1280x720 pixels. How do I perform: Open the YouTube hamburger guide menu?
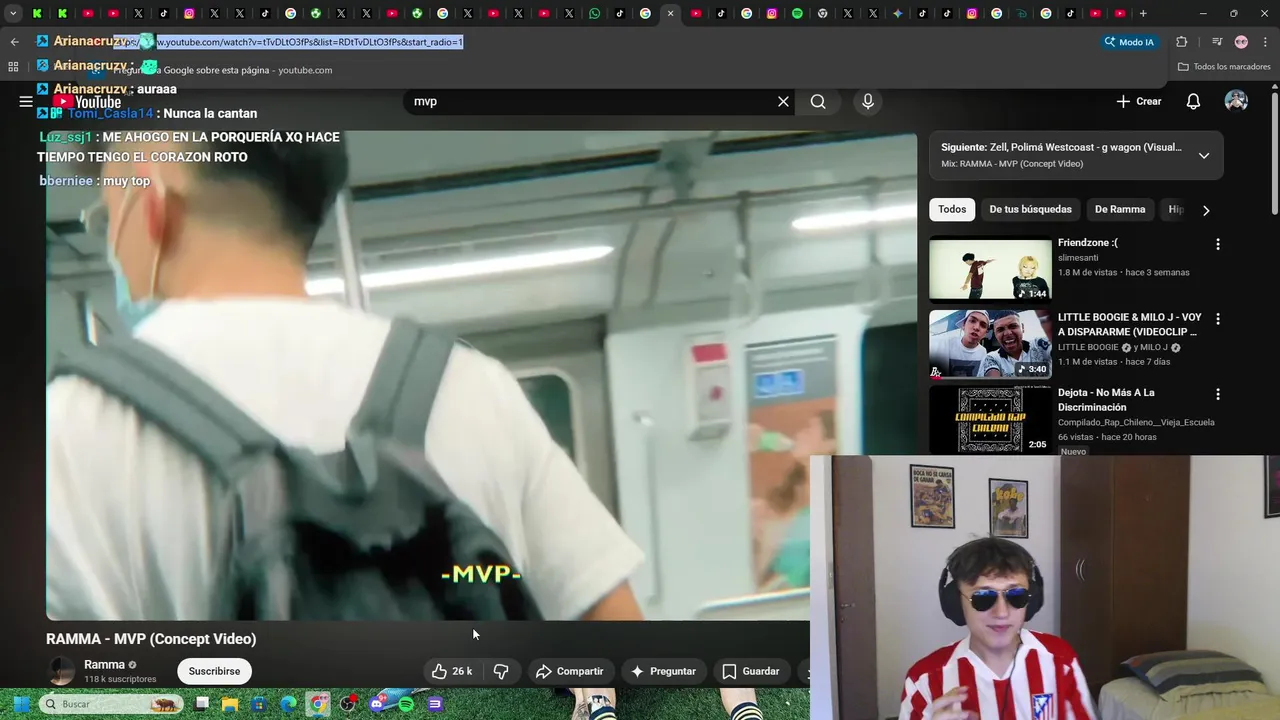(26, 101)
